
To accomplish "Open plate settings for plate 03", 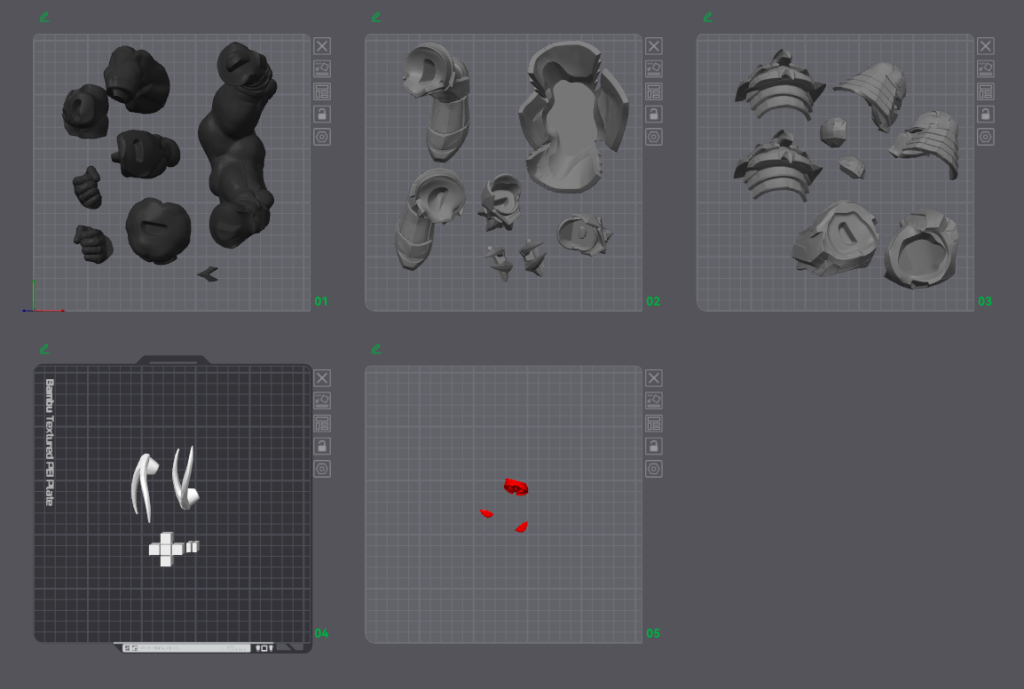I will click(x=985, y=137).
